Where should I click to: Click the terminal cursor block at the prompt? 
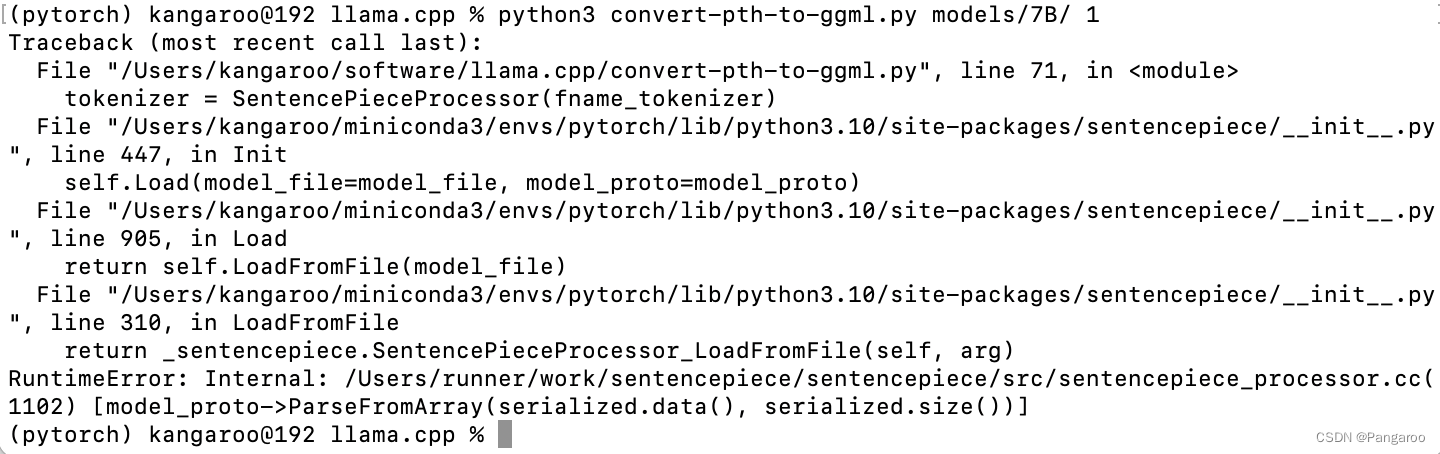click(504, 435)
